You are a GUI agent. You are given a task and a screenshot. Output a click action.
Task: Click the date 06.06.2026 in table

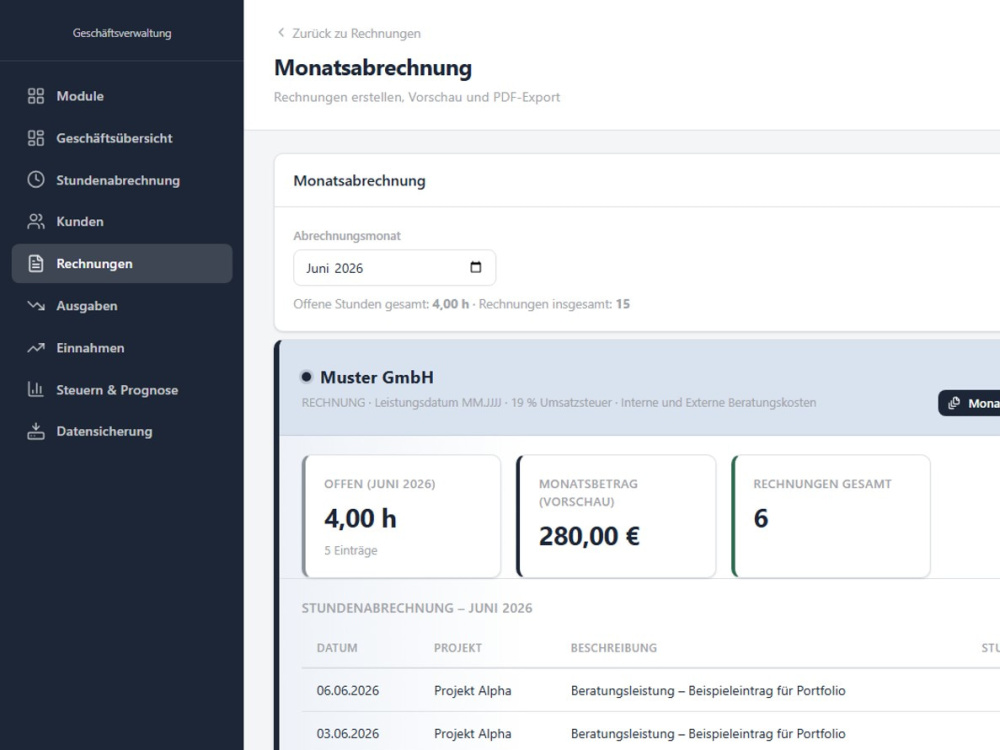pyautogui.click(x=348, y=691)
